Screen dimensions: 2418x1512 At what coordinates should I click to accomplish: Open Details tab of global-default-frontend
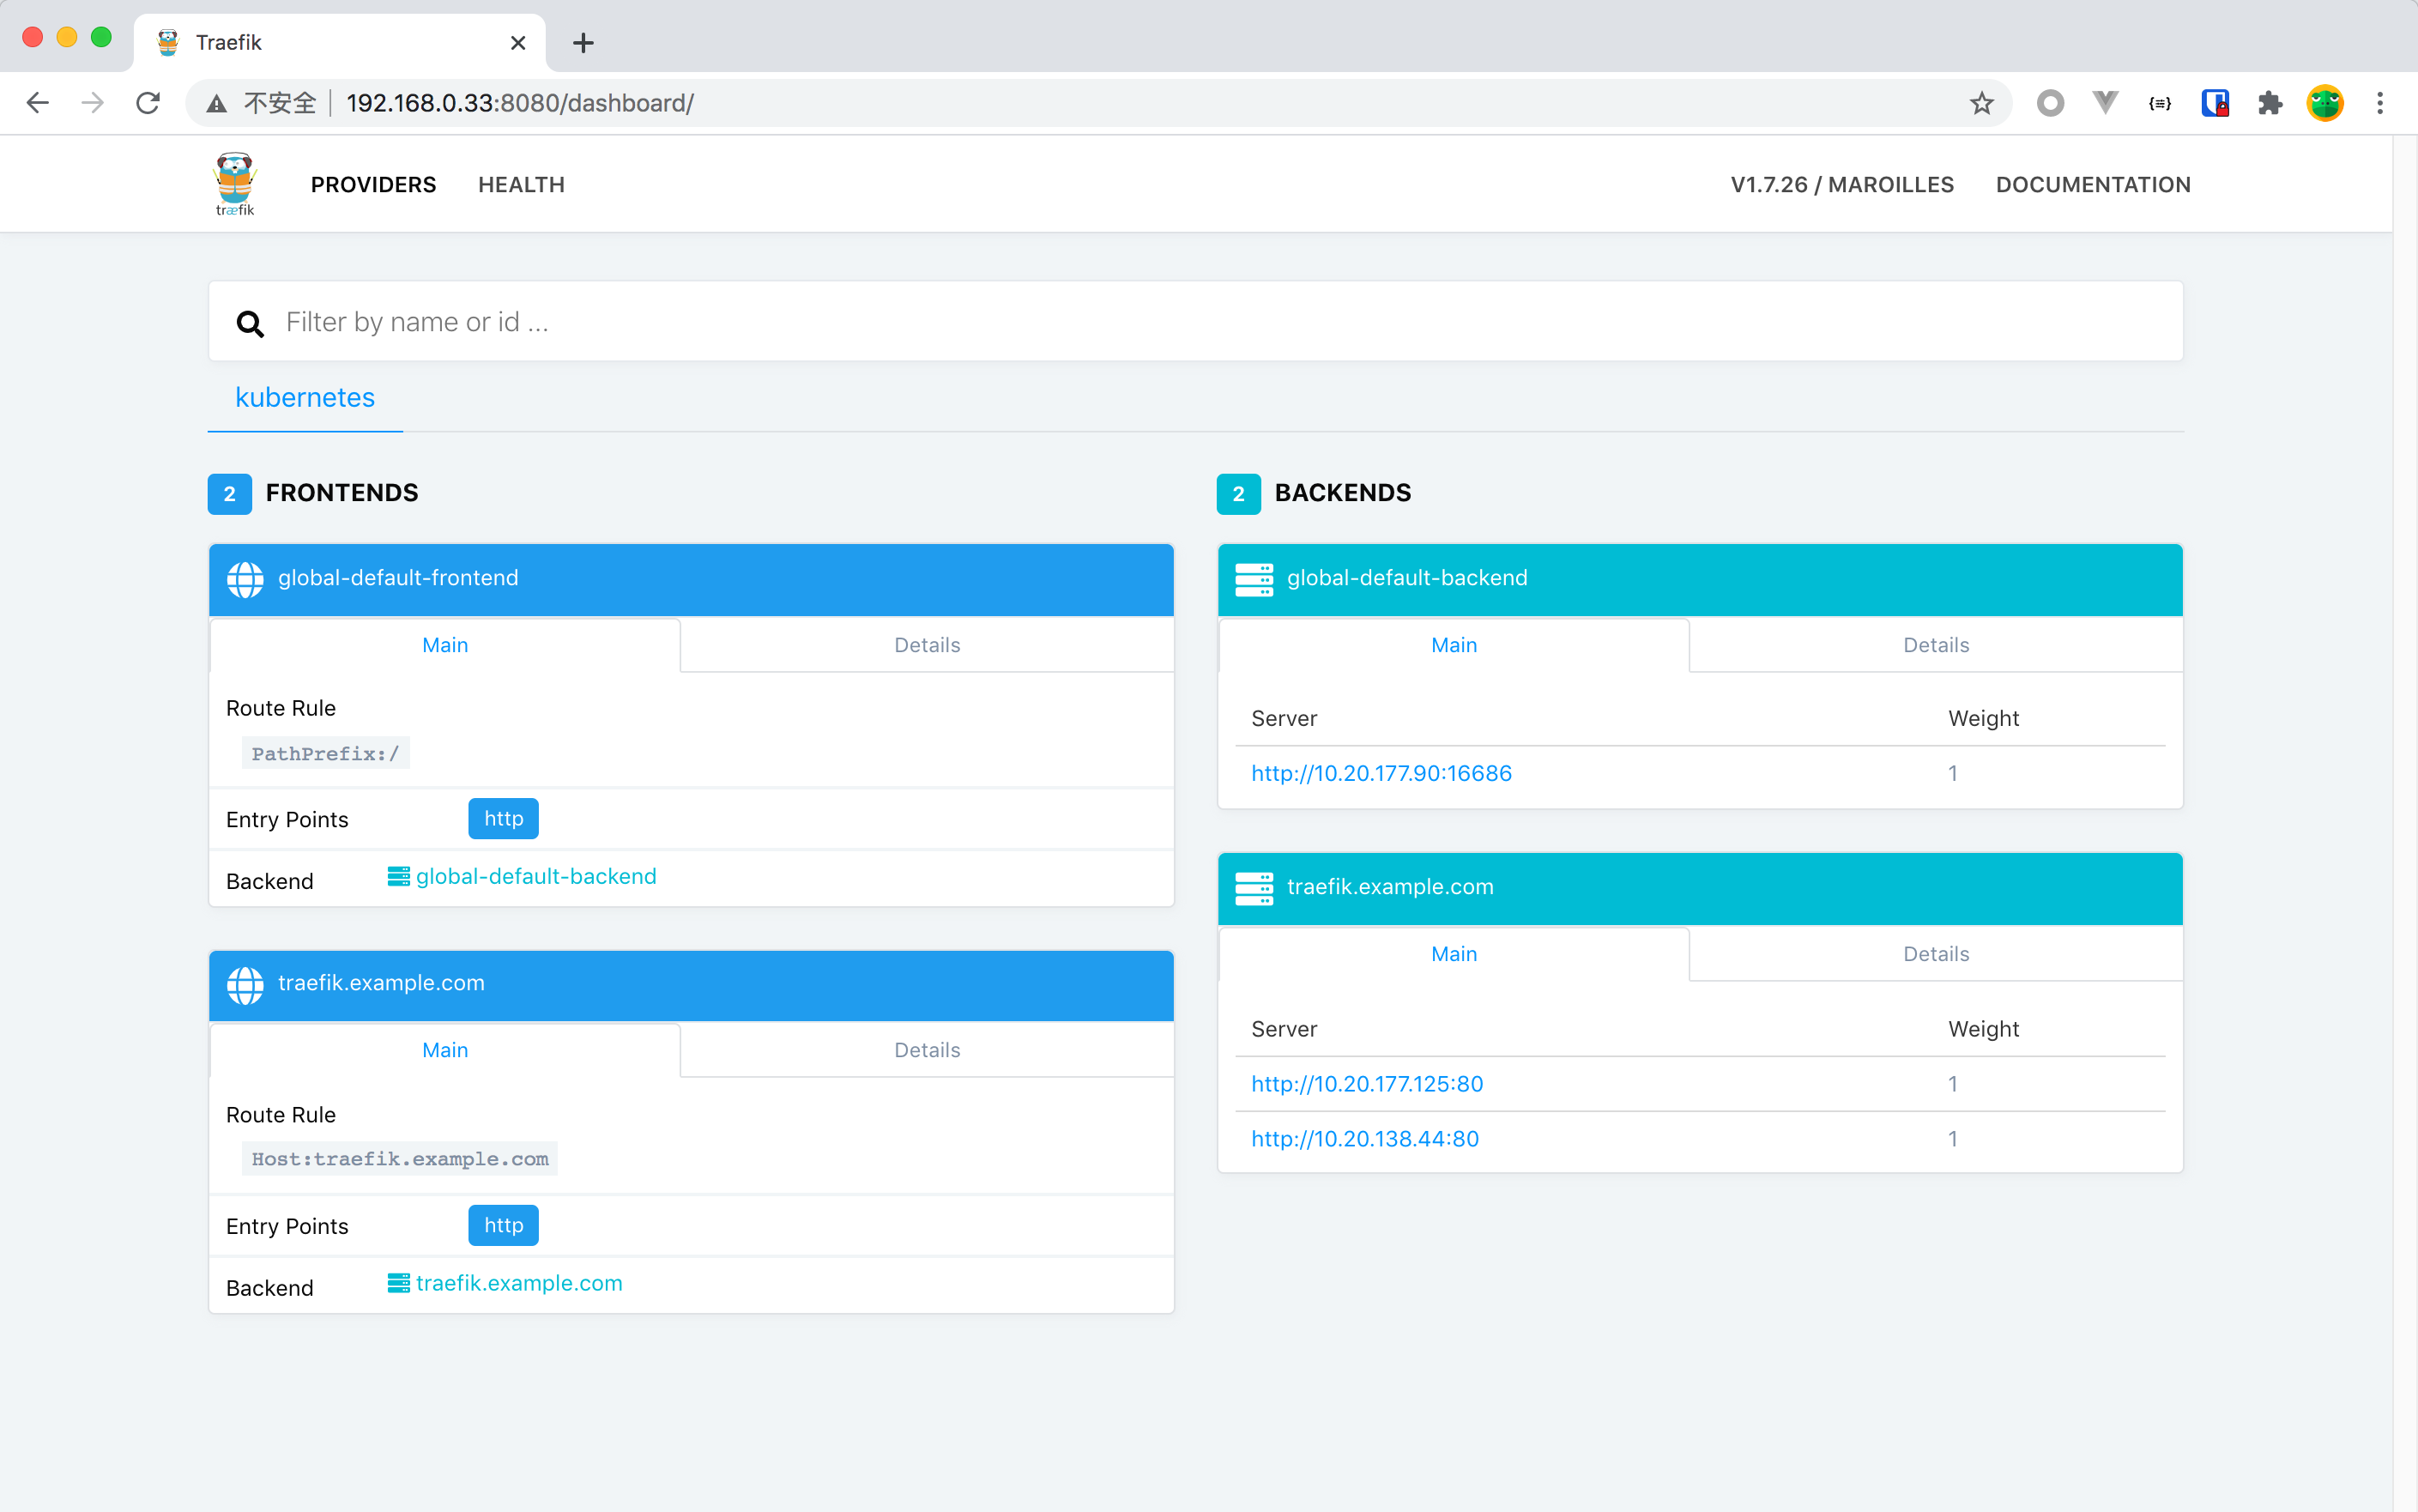[927, 645]
